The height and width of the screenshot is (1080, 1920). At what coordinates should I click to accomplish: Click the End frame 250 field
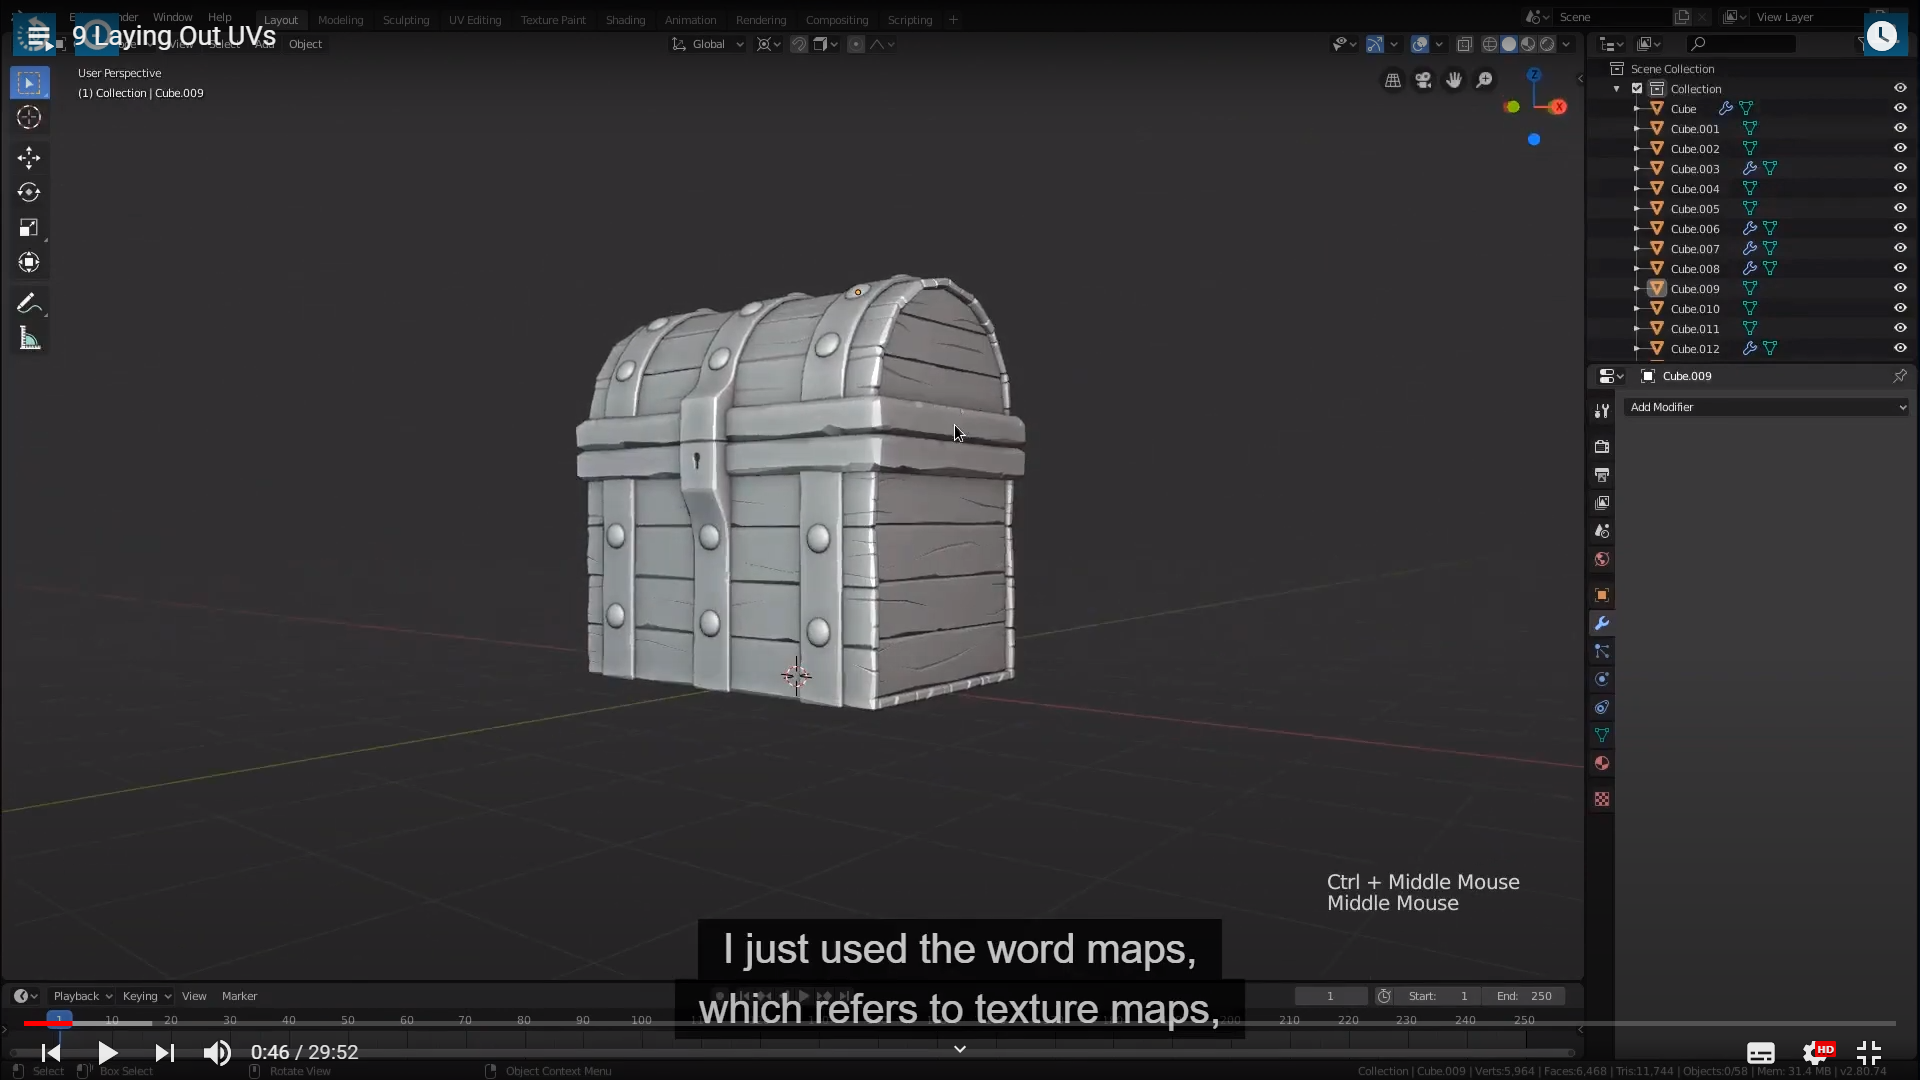point(1525,996)
